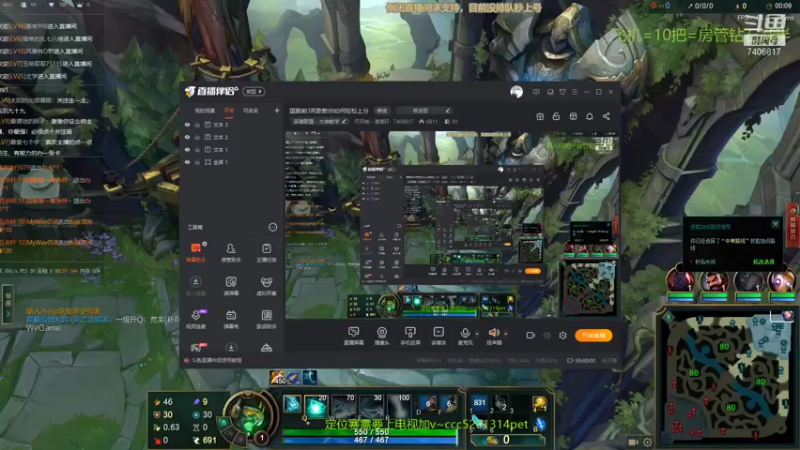The image size is (800, 450).
Task: Add a 摄像头 camera source
Action: pyautogui.click(x=382, y=336)
